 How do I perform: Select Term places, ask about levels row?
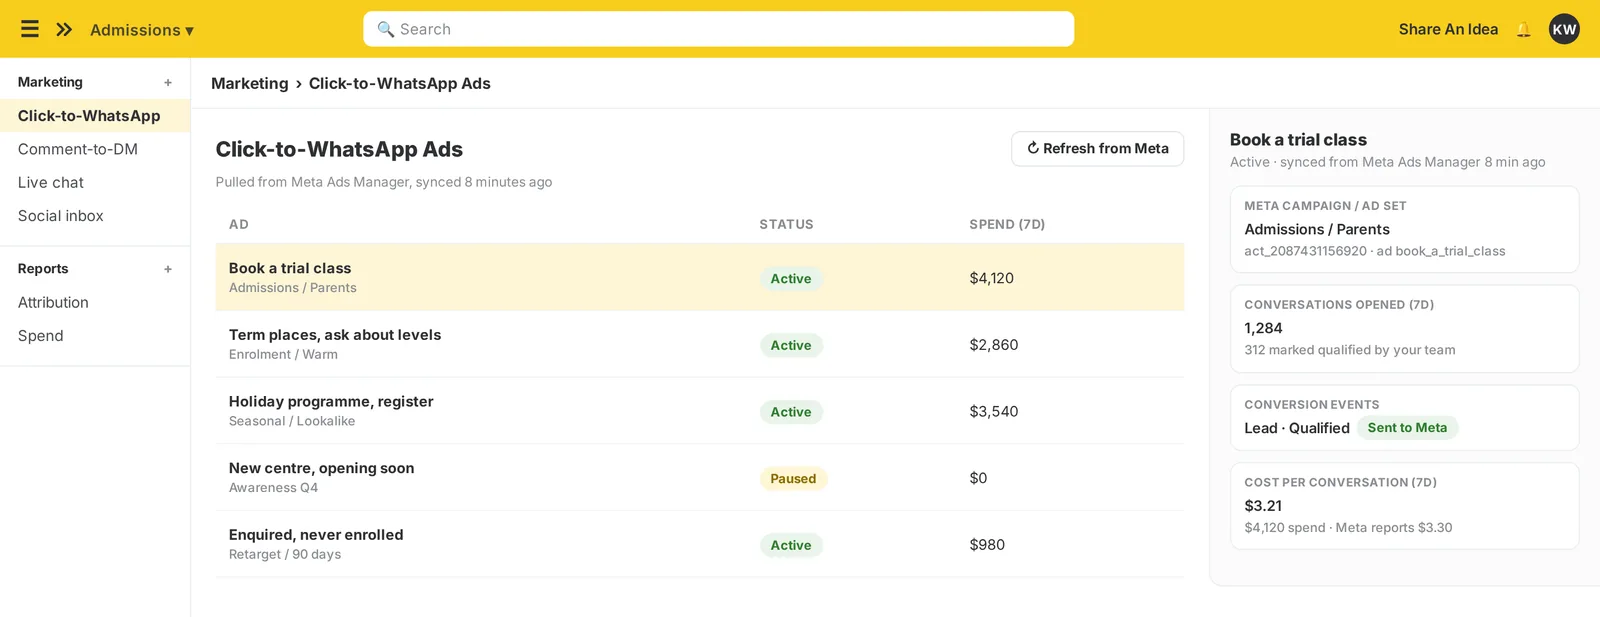(x=699, y=344)
